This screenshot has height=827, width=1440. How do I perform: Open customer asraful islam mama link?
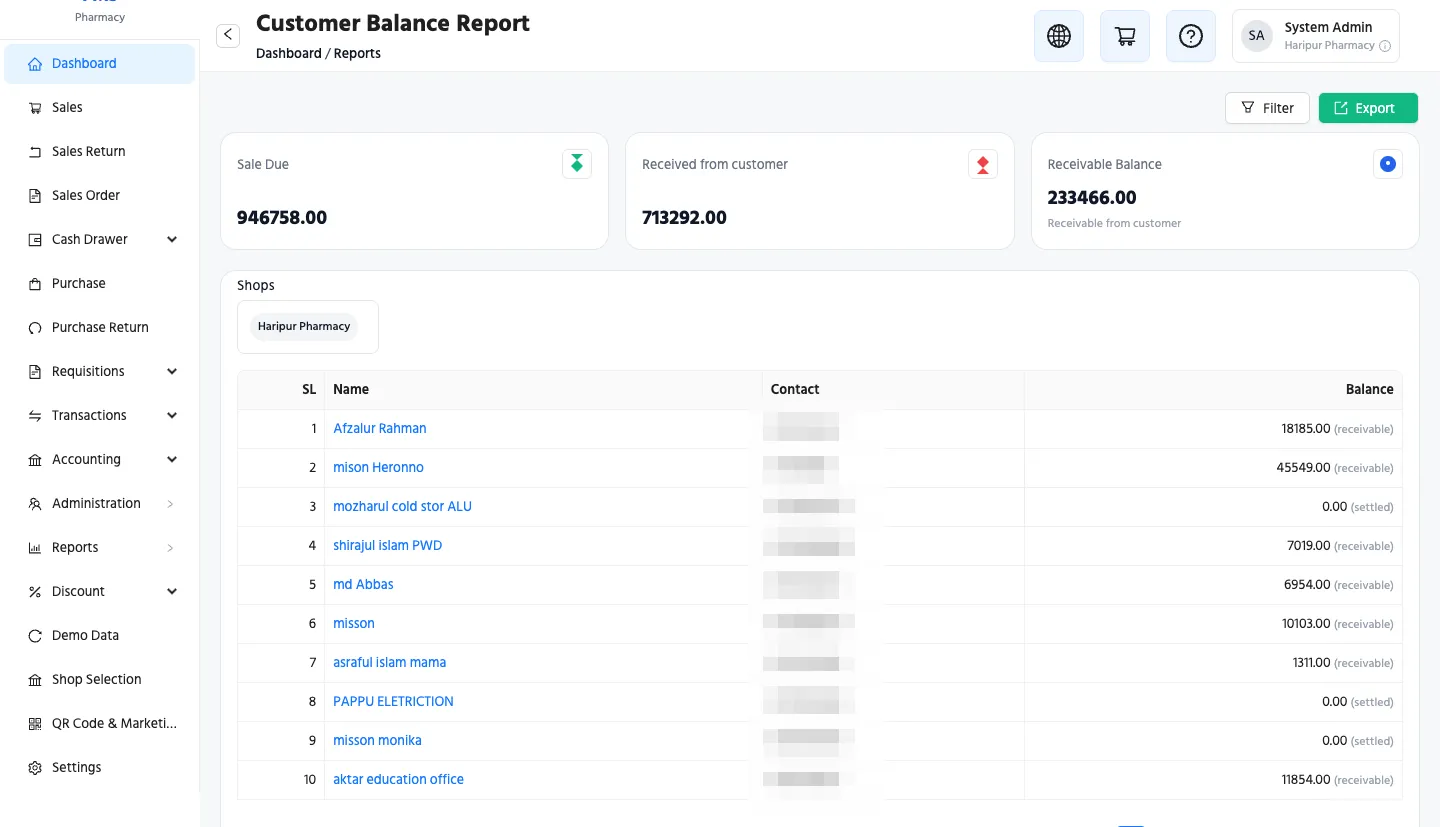click(389, 663)
